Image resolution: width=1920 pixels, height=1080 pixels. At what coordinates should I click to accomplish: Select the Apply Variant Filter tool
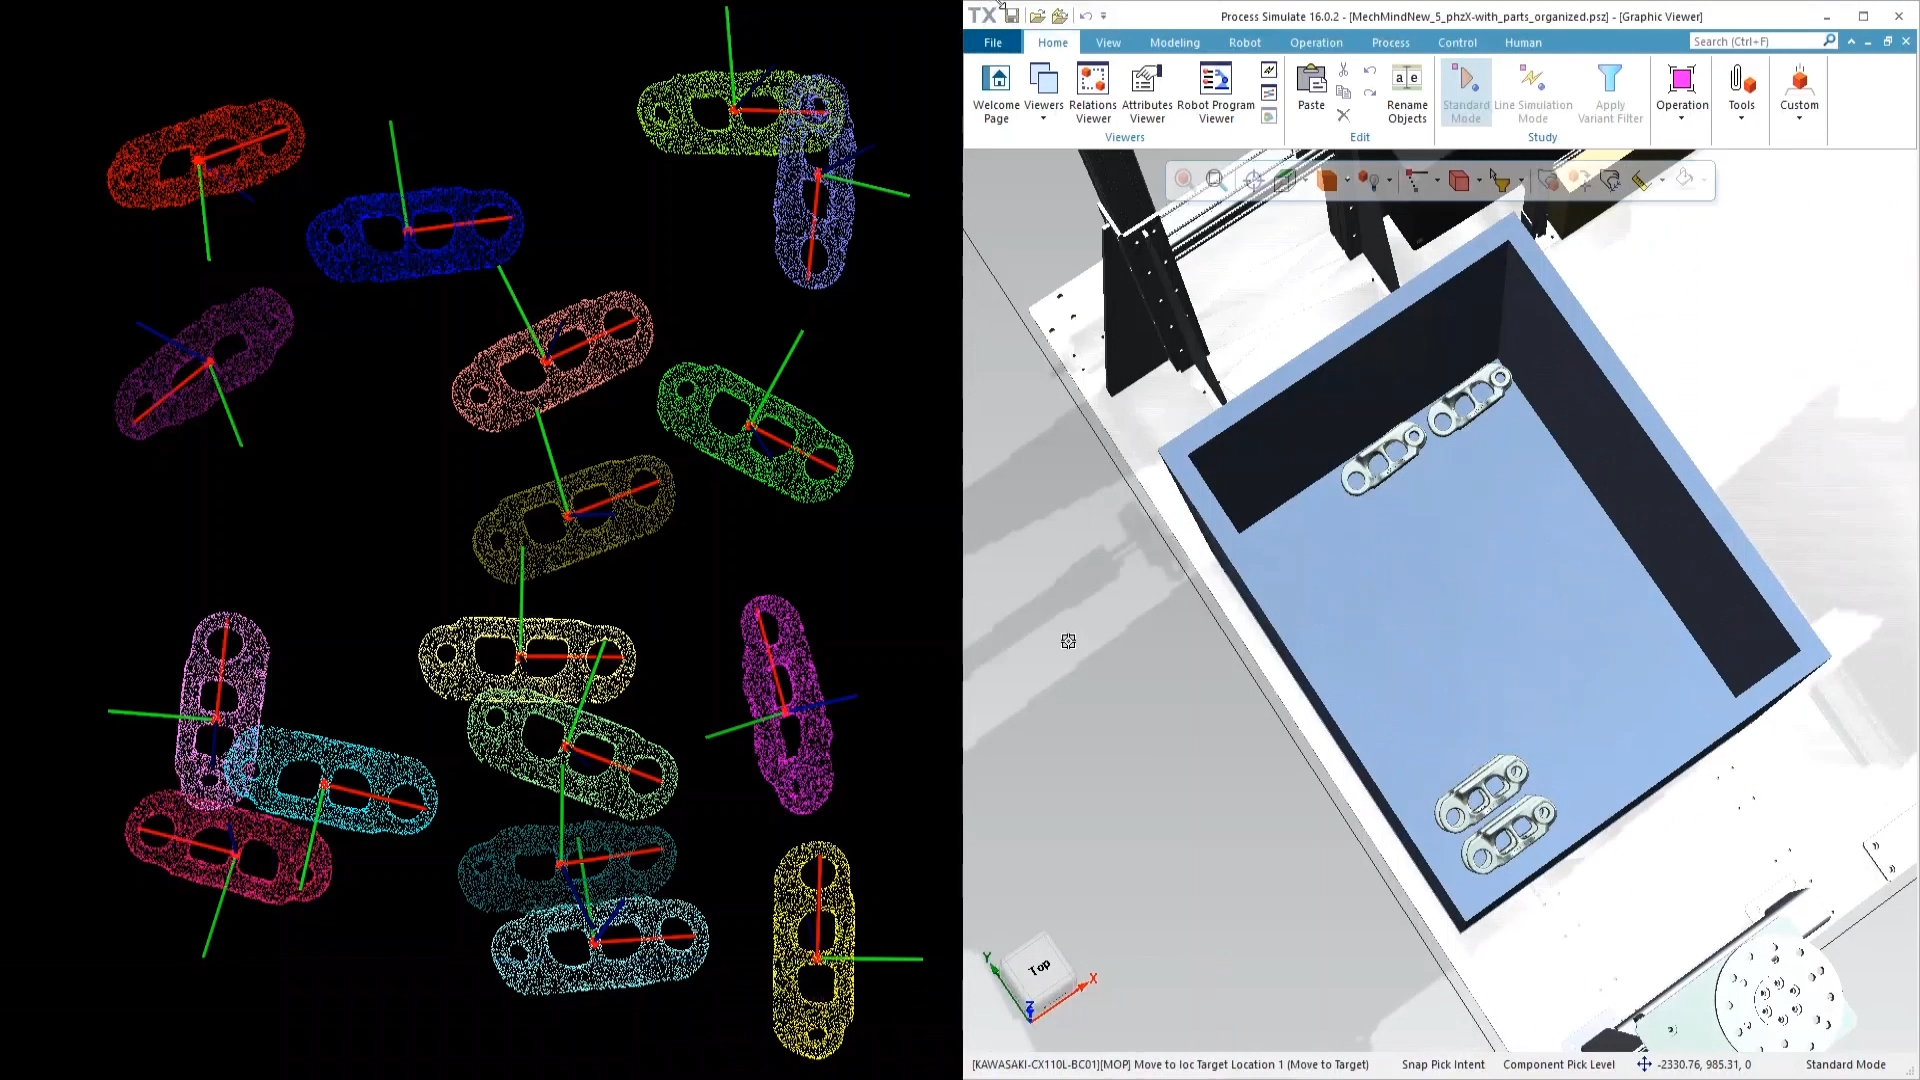(x=1610, y=92)
